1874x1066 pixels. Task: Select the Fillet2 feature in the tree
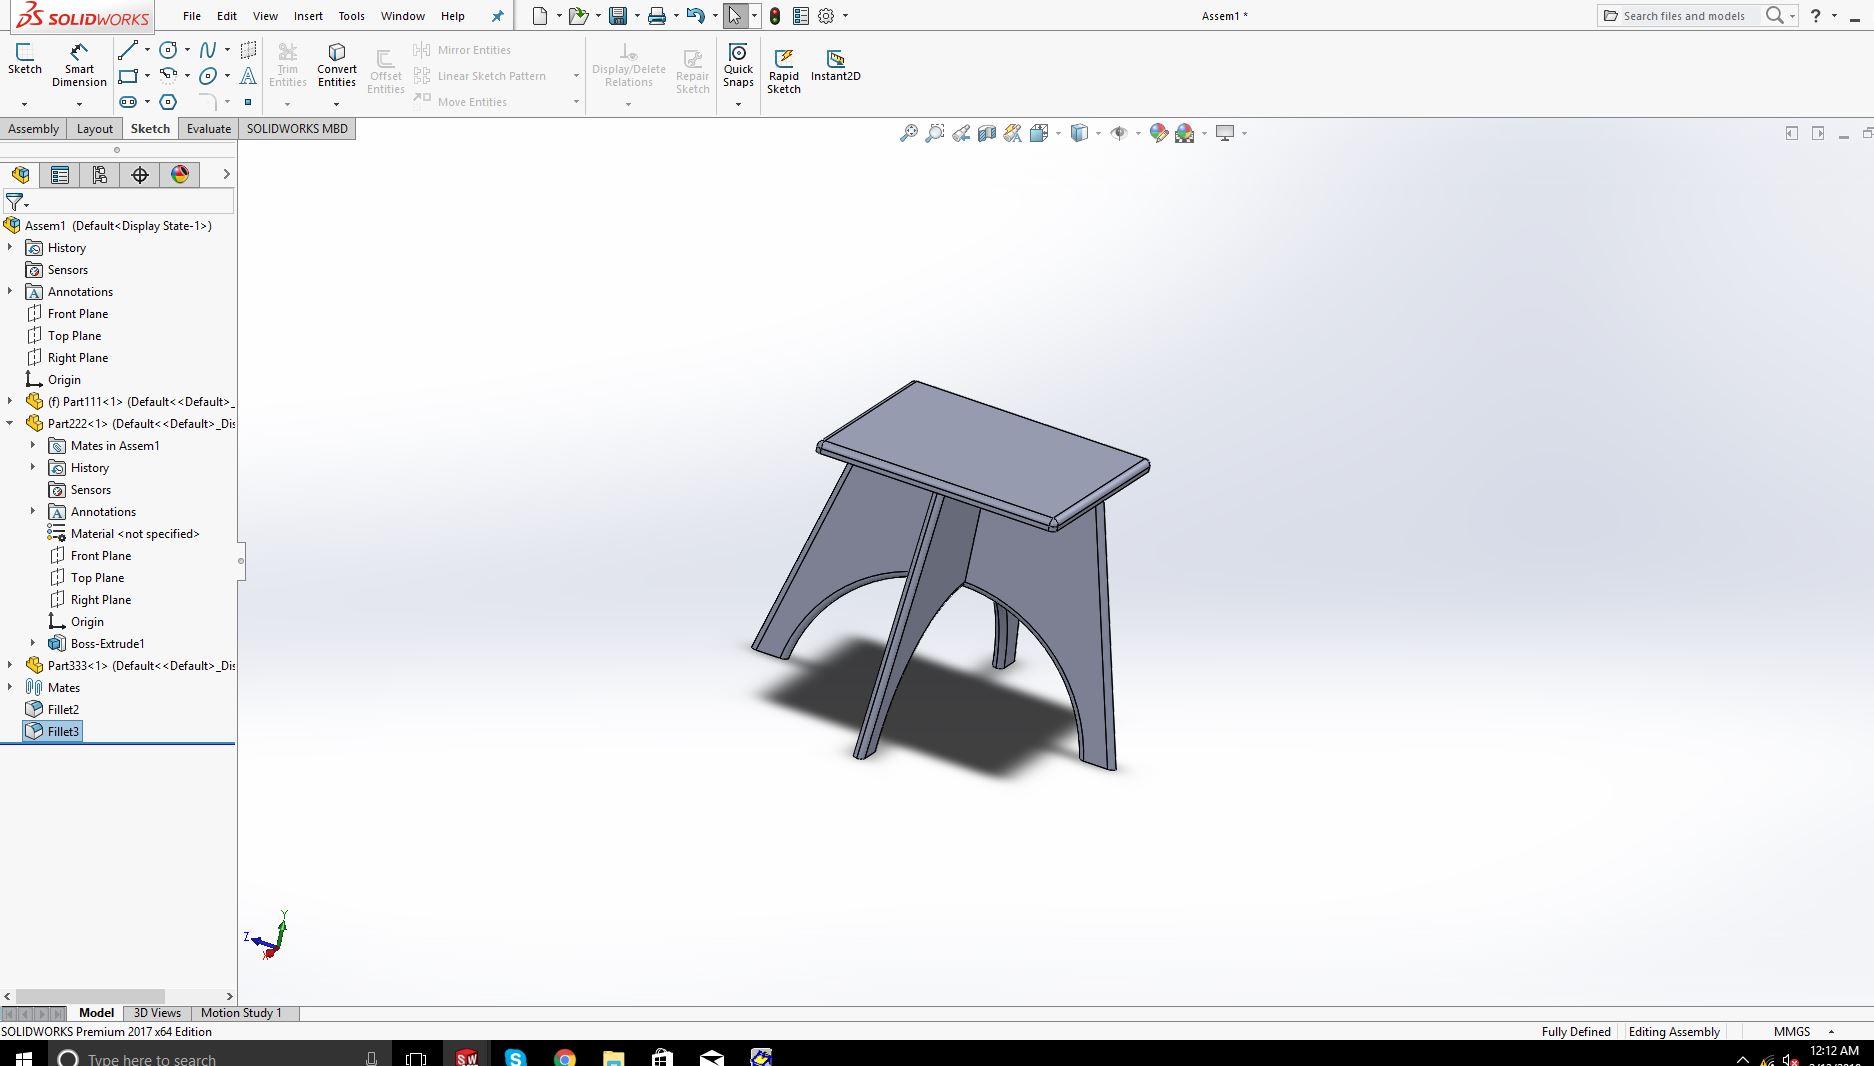tap(52, 710)
